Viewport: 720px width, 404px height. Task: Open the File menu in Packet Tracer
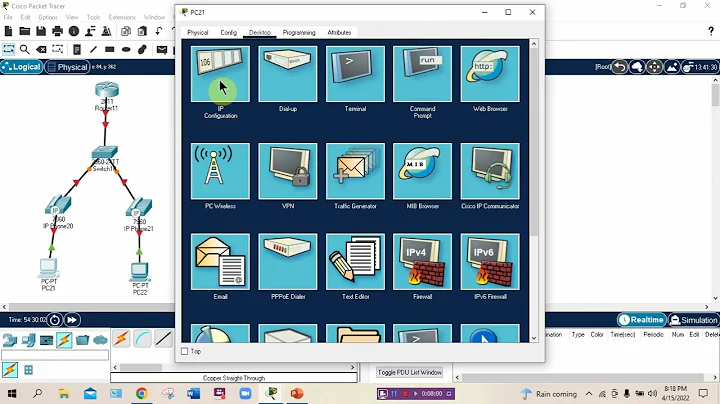[8, 17]
